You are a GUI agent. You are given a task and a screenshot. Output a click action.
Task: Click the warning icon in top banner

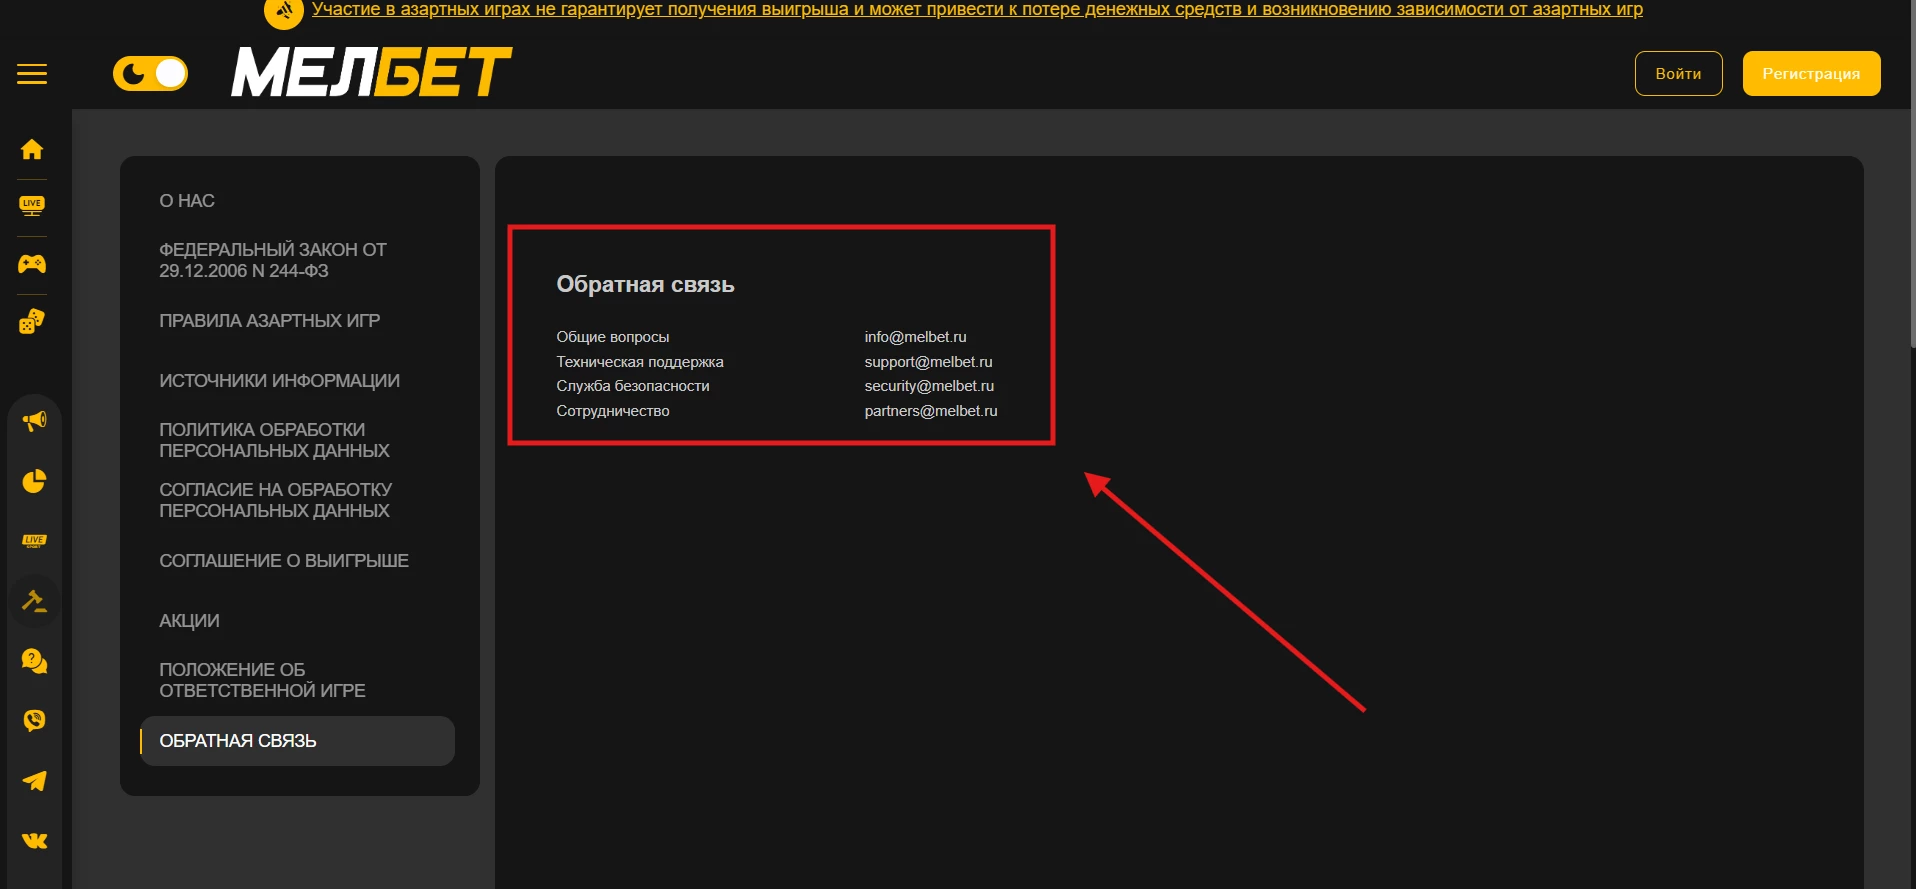coord(284,12)
